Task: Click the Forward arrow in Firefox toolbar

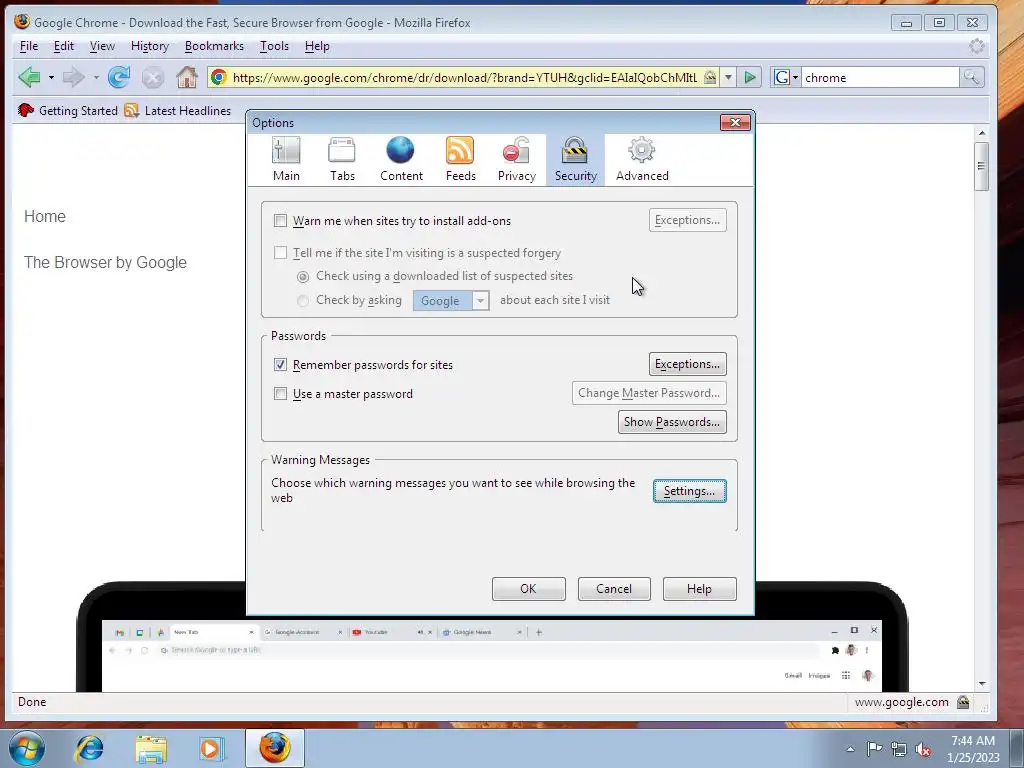Action: coord(73,78)
